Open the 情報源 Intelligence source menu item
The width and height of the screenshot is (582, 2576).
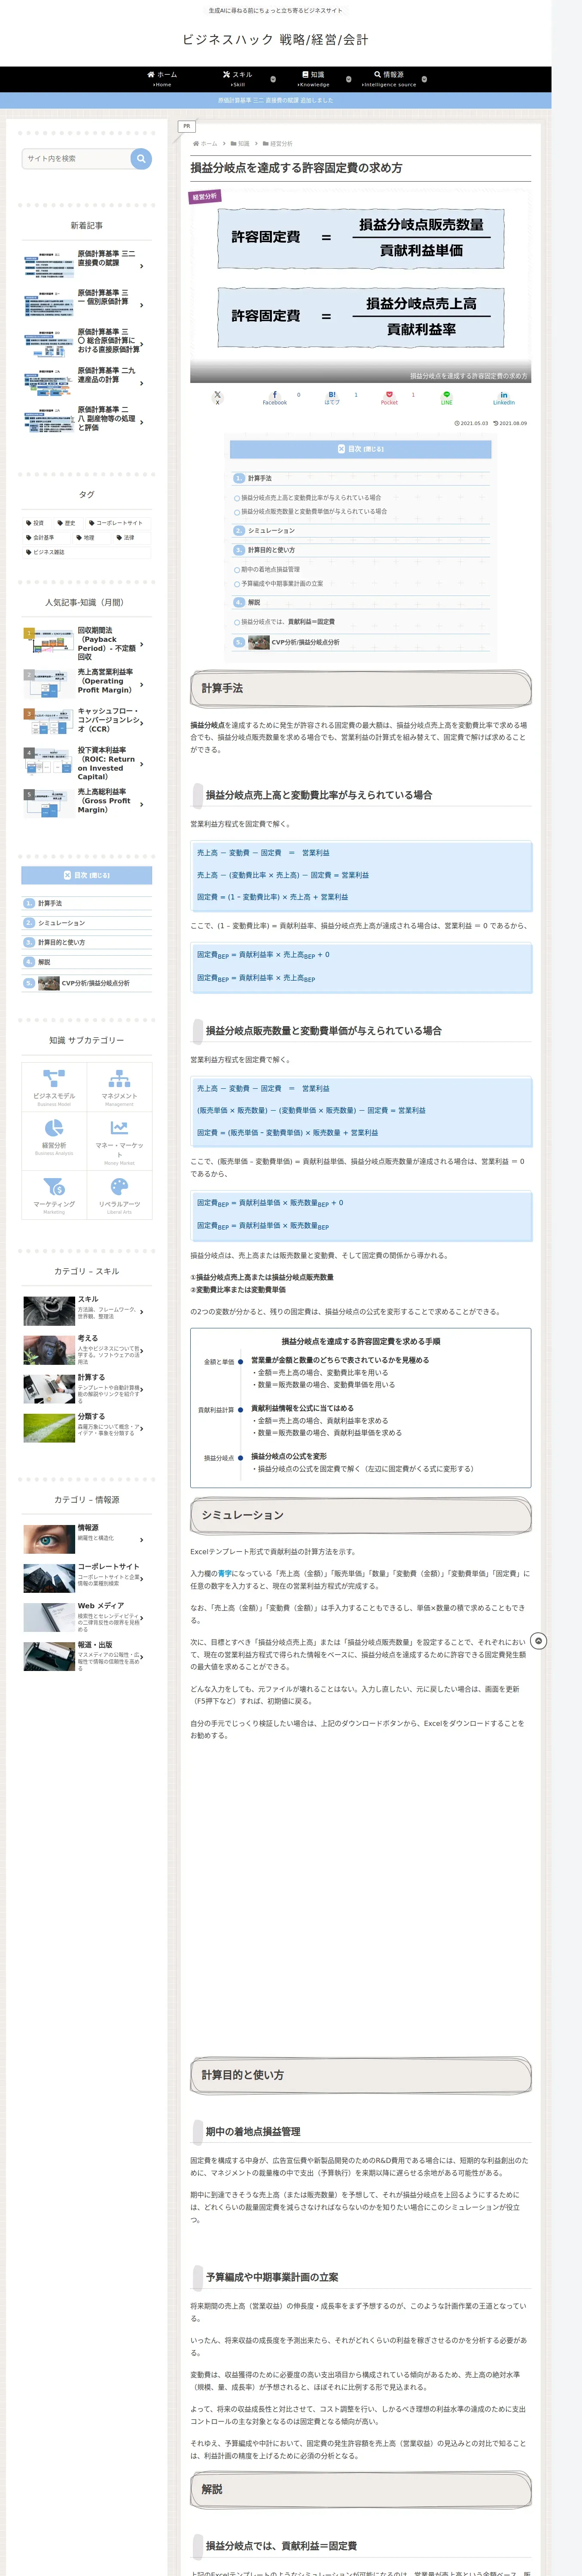(x=389, y=79)
